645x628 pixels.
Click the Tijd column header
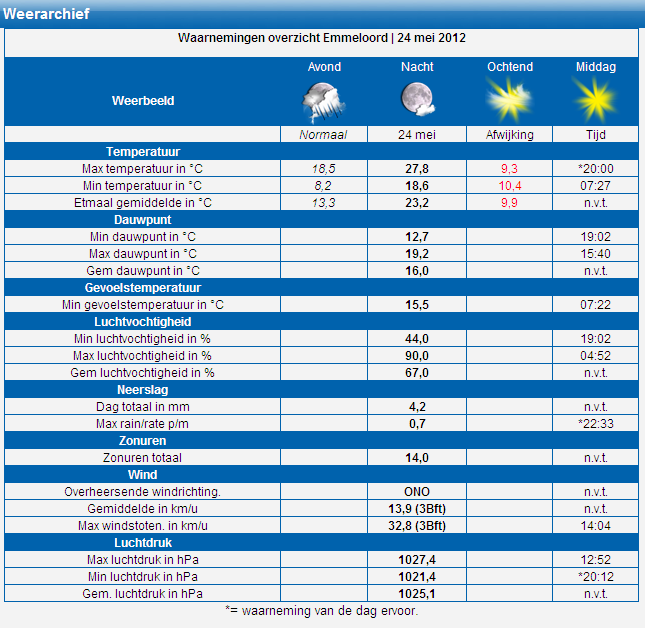[596, 134]
